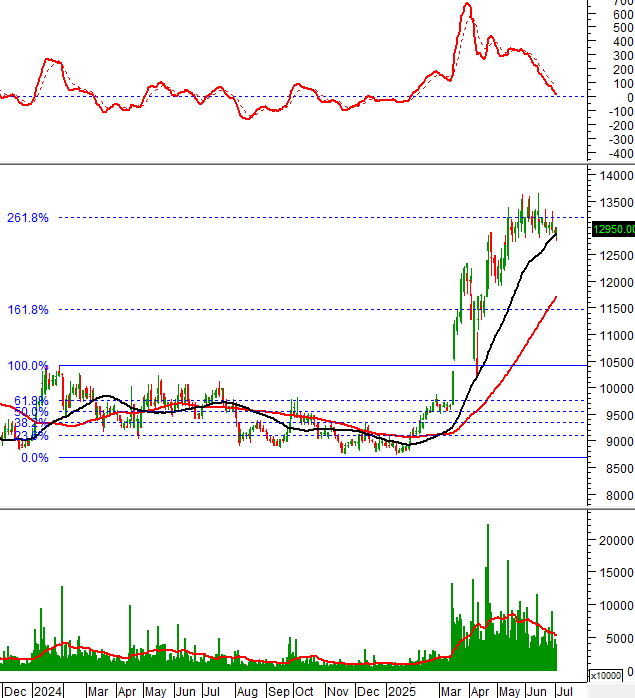Viewport: 635px width, 698px height.
Task: Click 20000 on the volume axis
Action: click(x=616, y=540)
